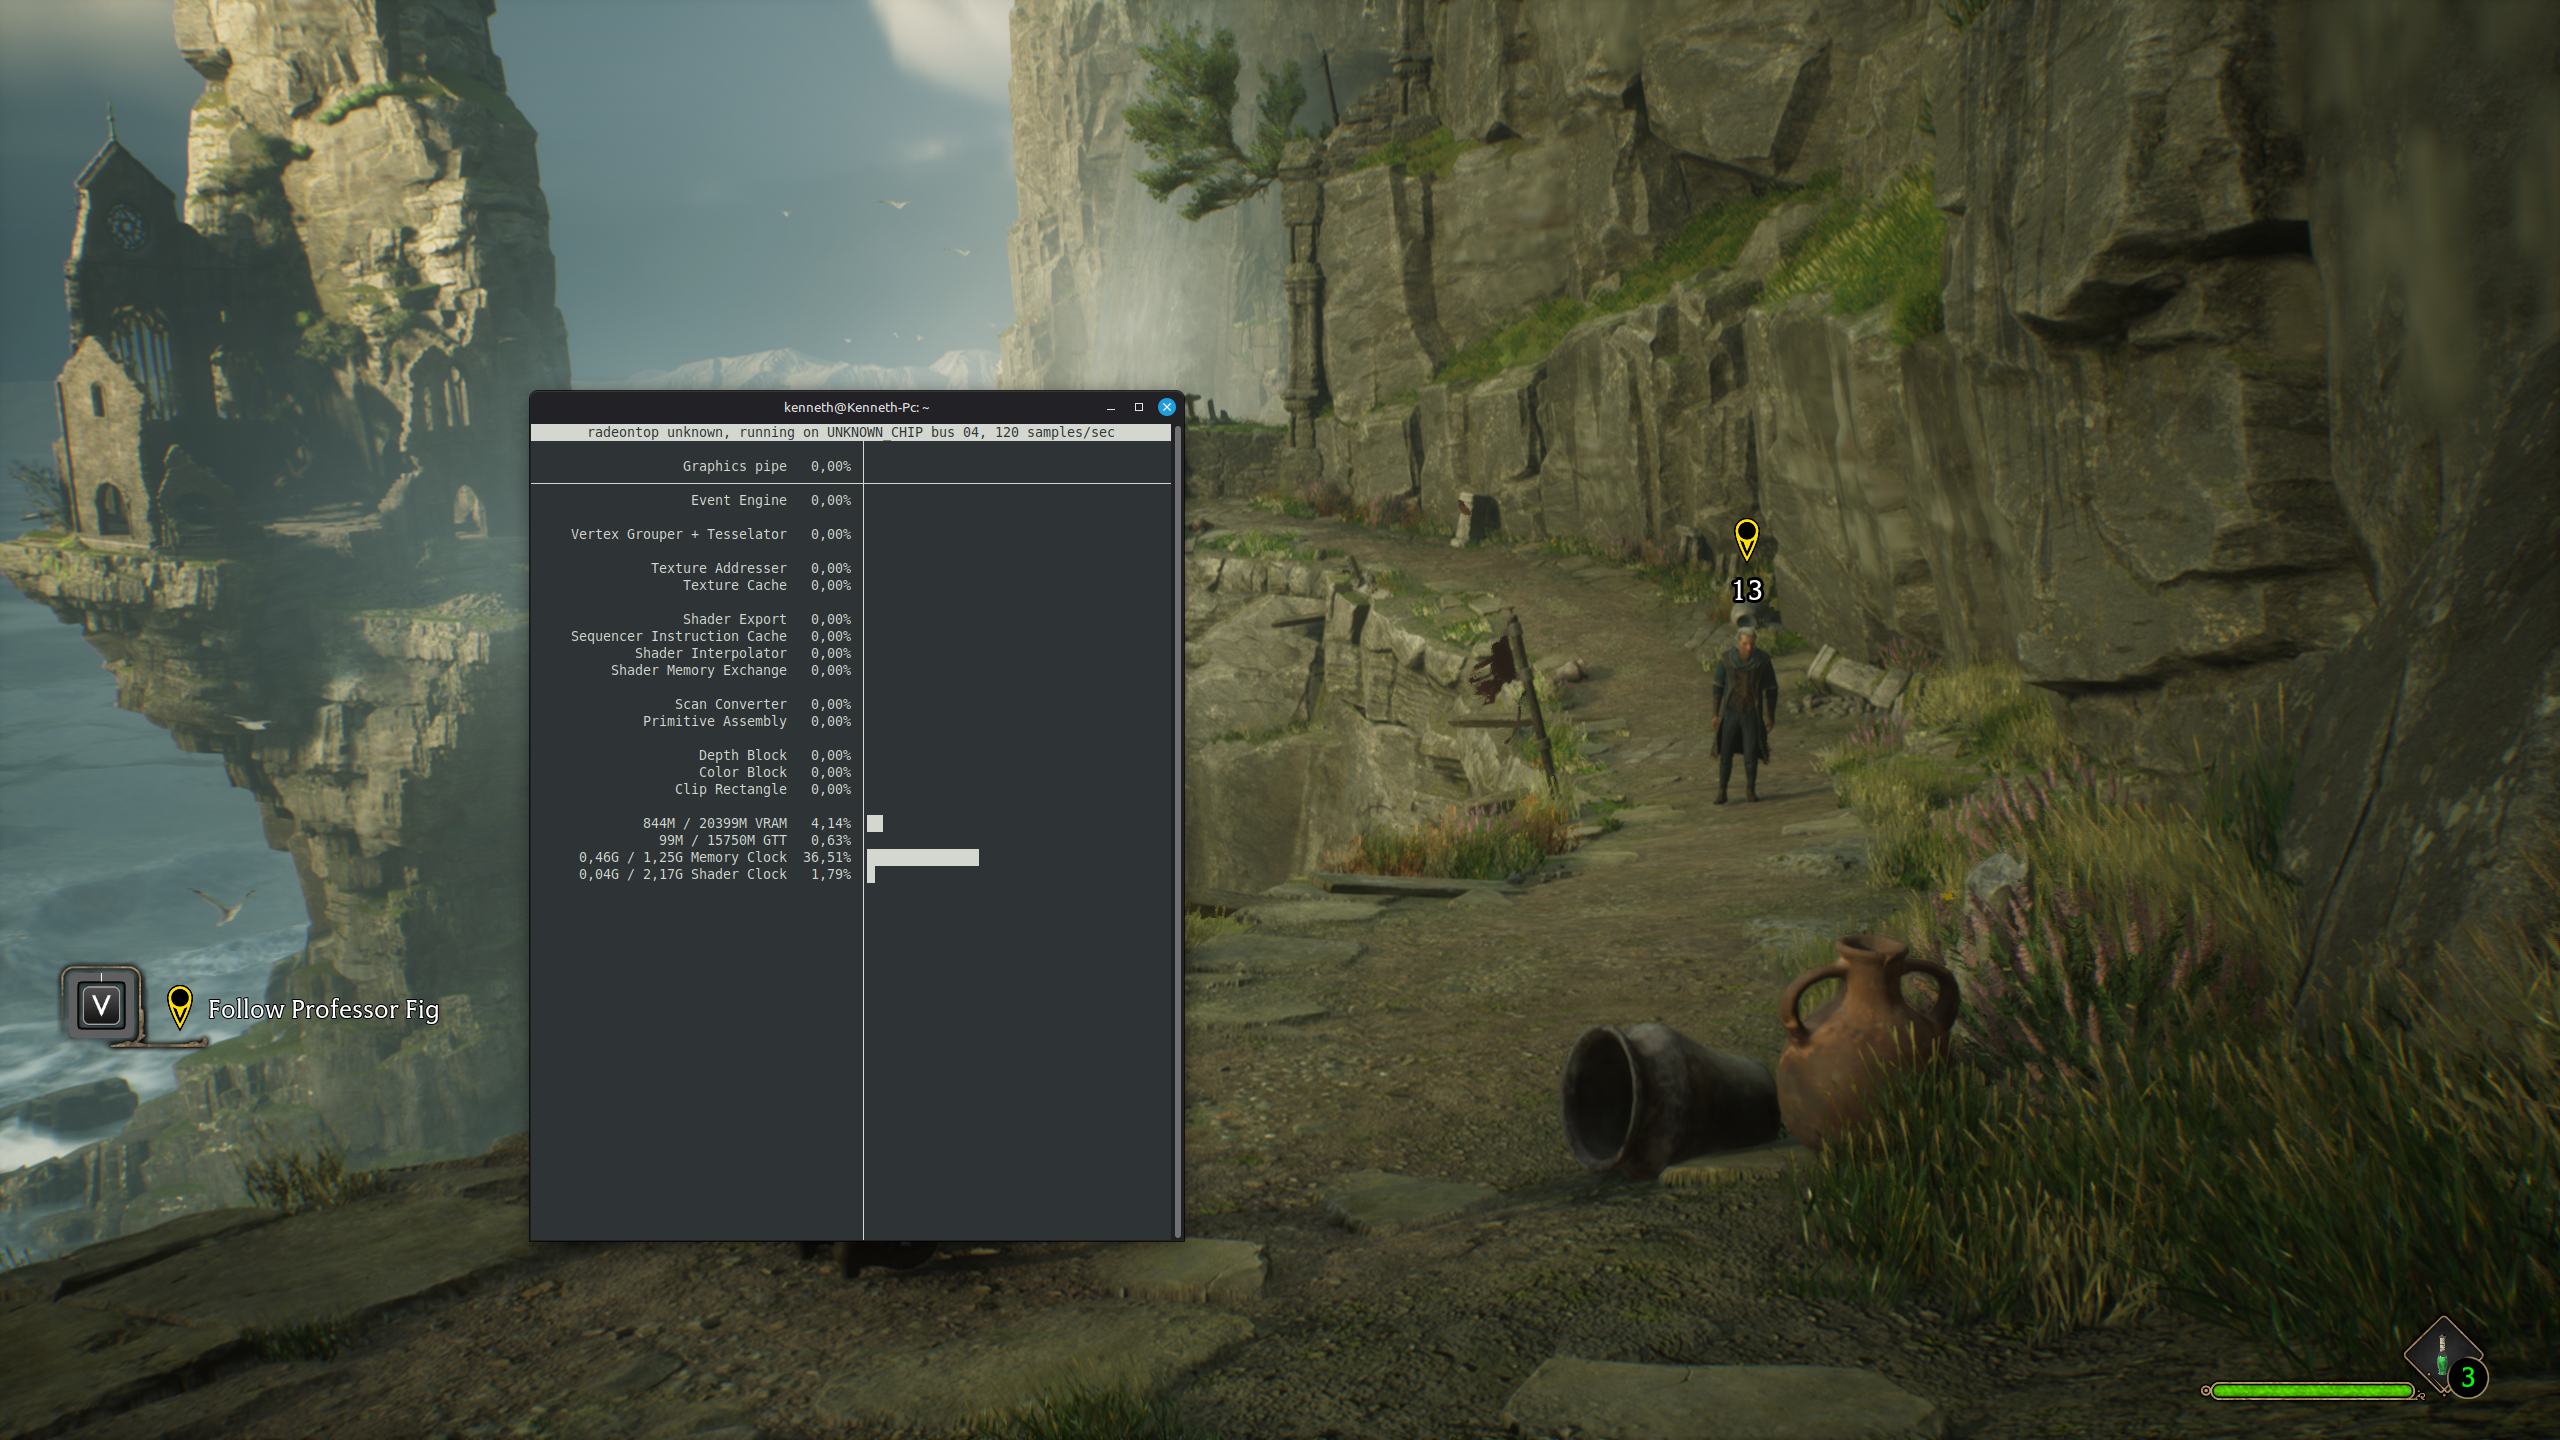Minimize the kenneth@Kenneth-Pc terminal
The image size is (2560, 1440).
click(1111, 407)
